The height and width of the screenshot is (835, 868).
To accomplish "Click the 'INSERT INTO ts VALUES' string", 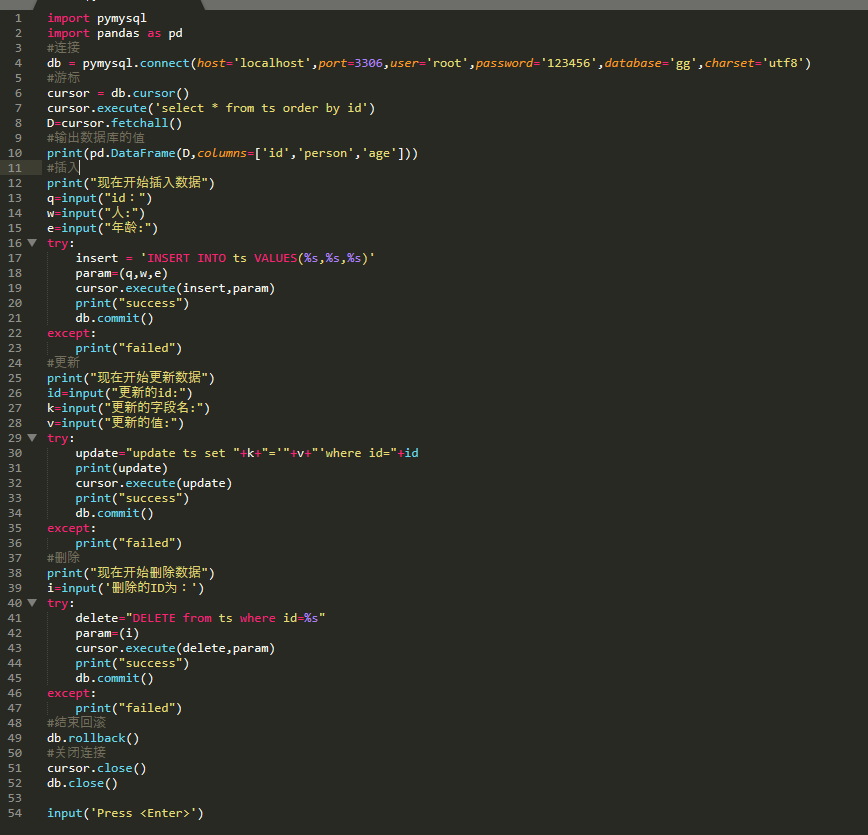I will point(257,258).
